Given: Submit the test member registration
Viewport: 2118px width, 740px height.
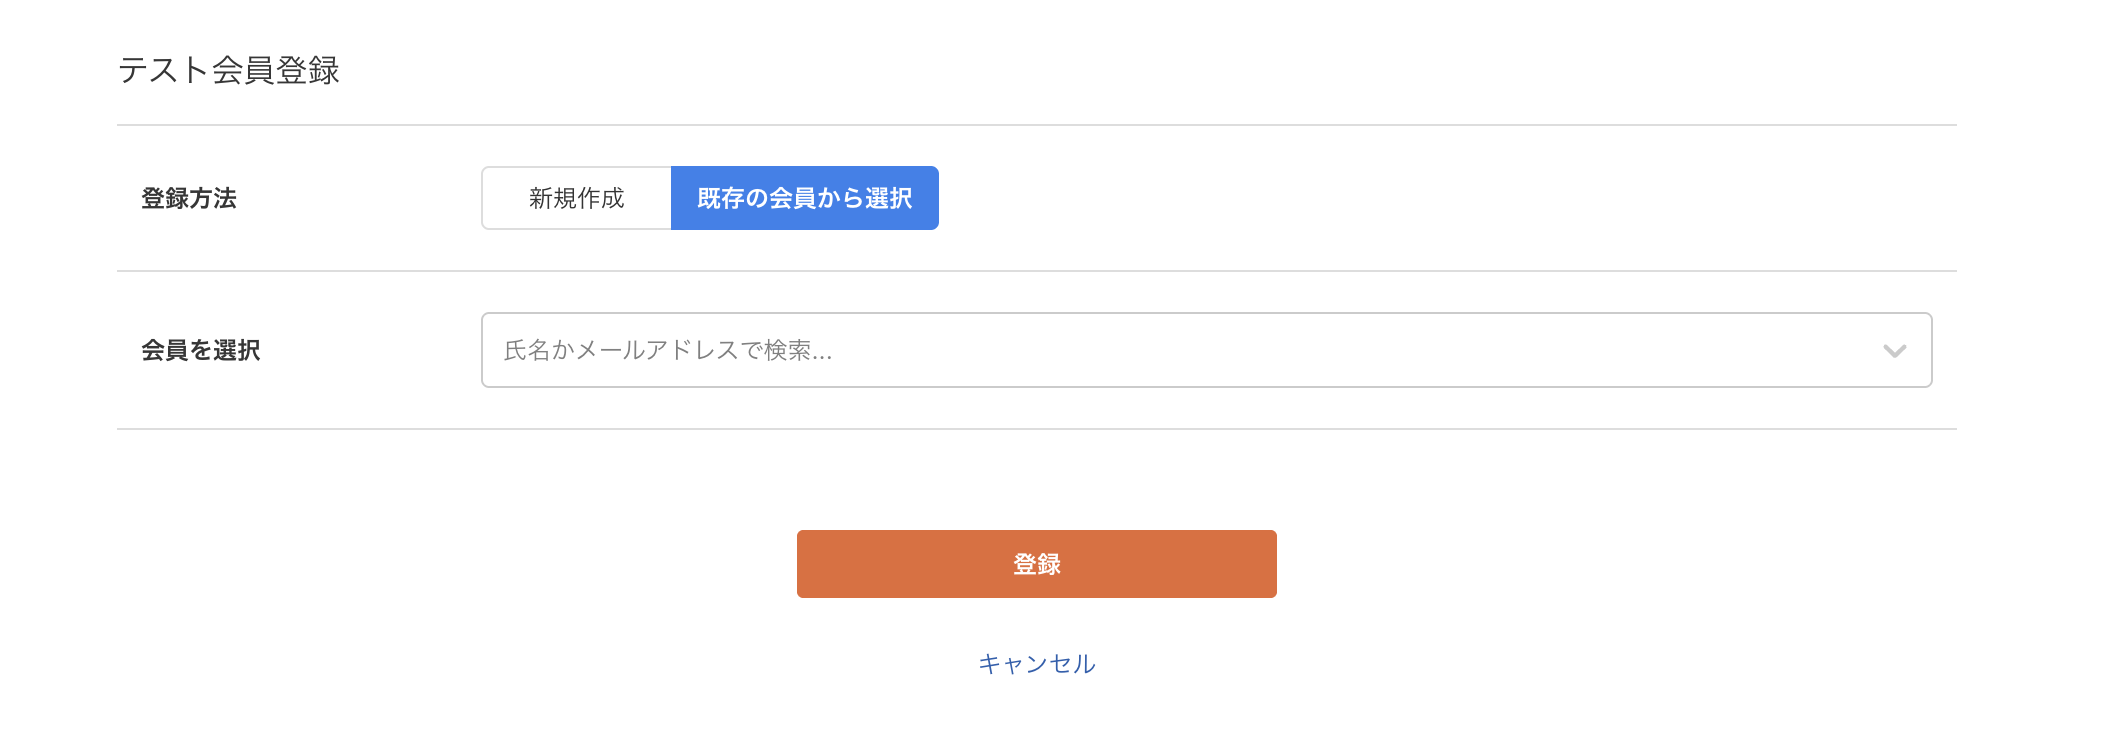Looking at the screenshot, I should coord(1036,563).
